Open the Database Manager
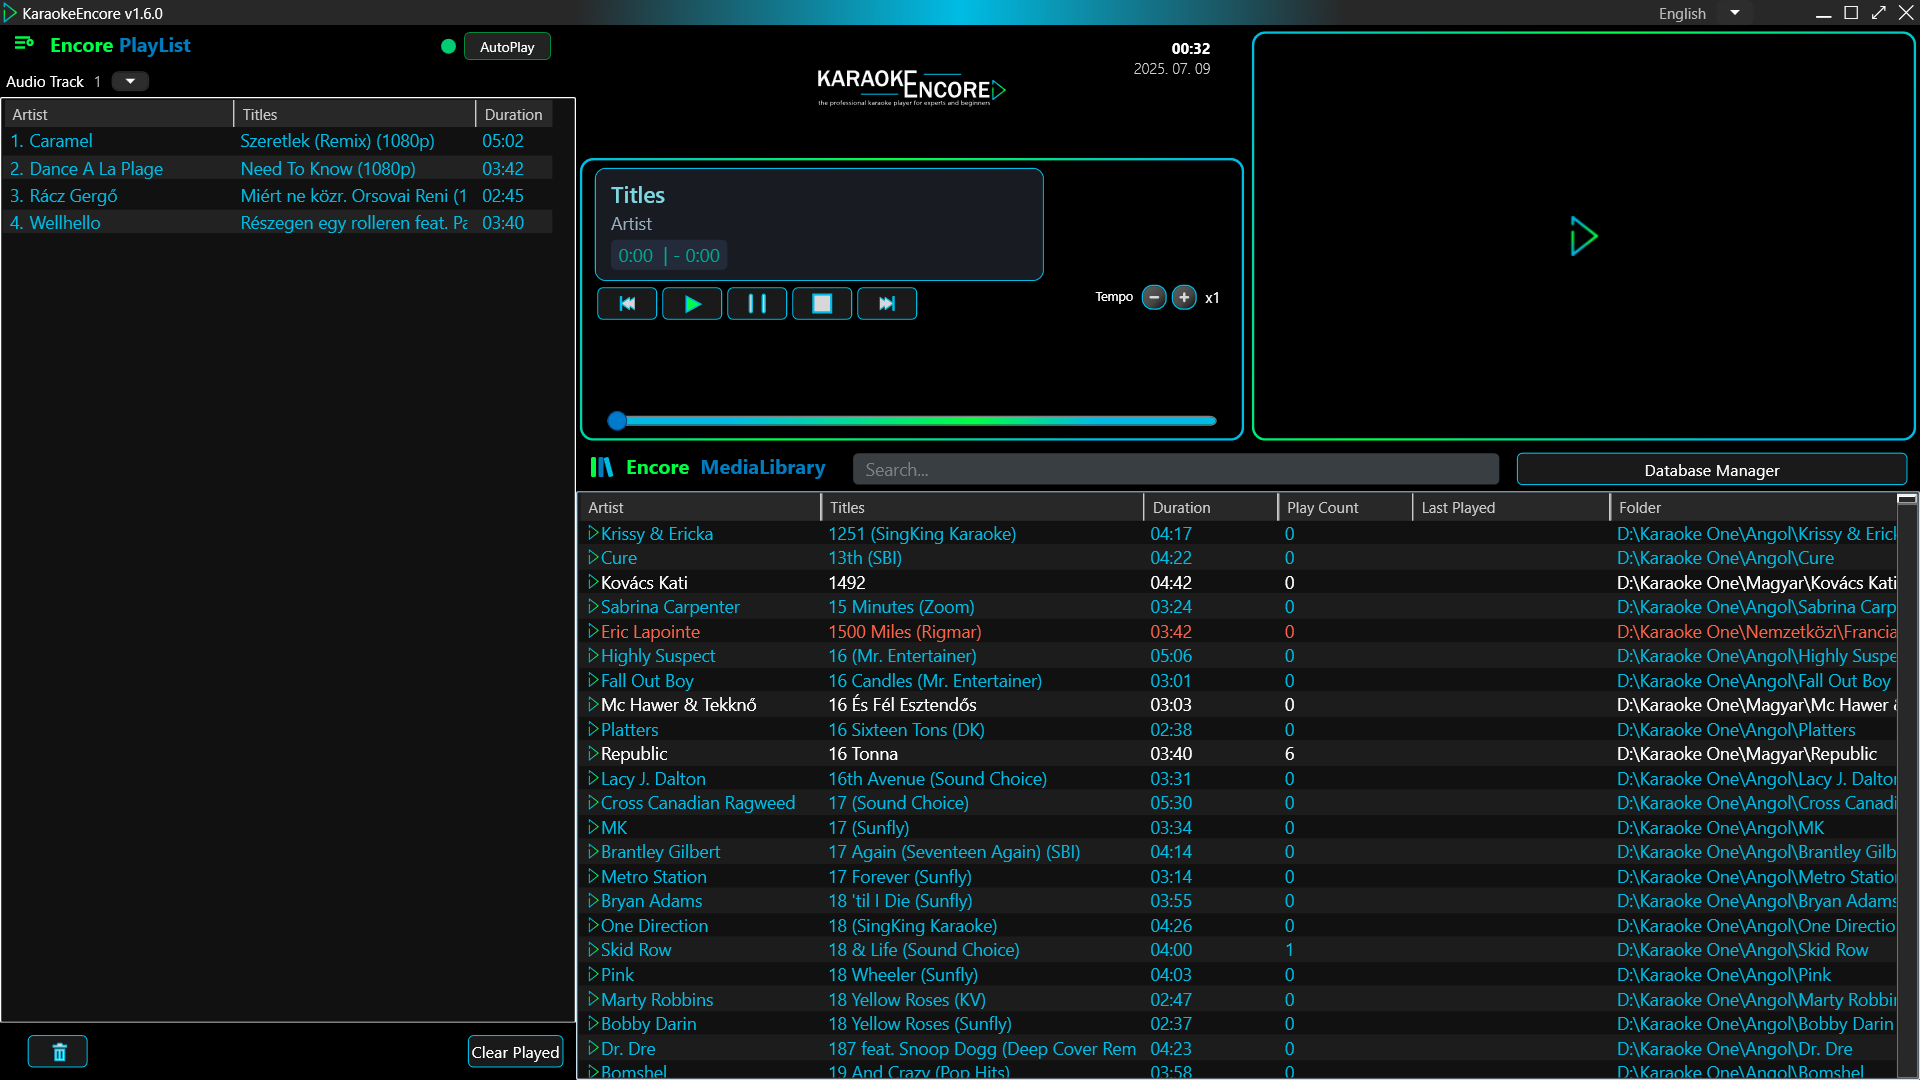1920x1080 pixels. point(1711,470)
